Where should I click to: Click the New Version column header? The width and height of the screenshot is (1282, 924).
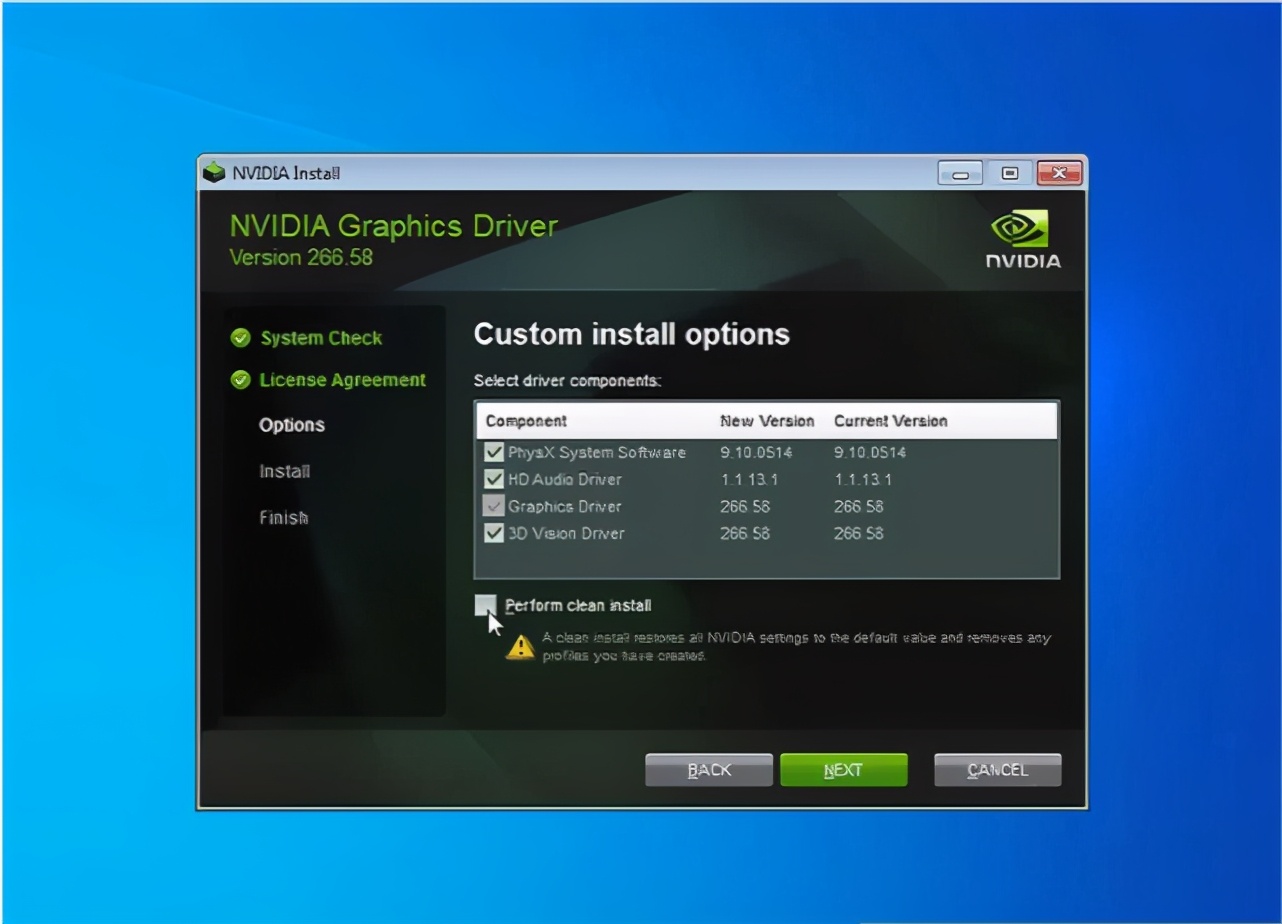(x=767, y=421)
